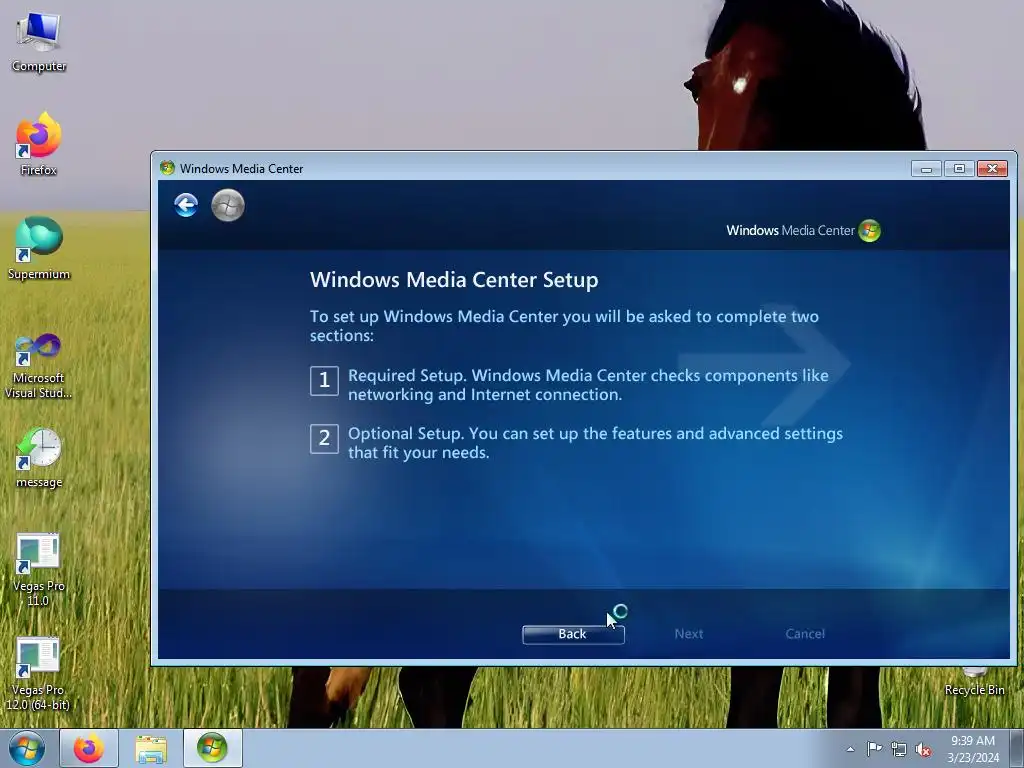This screenshot has height=768, width=1024.
Task: Click Firefox in the taskbar
Action: (89, 748)
